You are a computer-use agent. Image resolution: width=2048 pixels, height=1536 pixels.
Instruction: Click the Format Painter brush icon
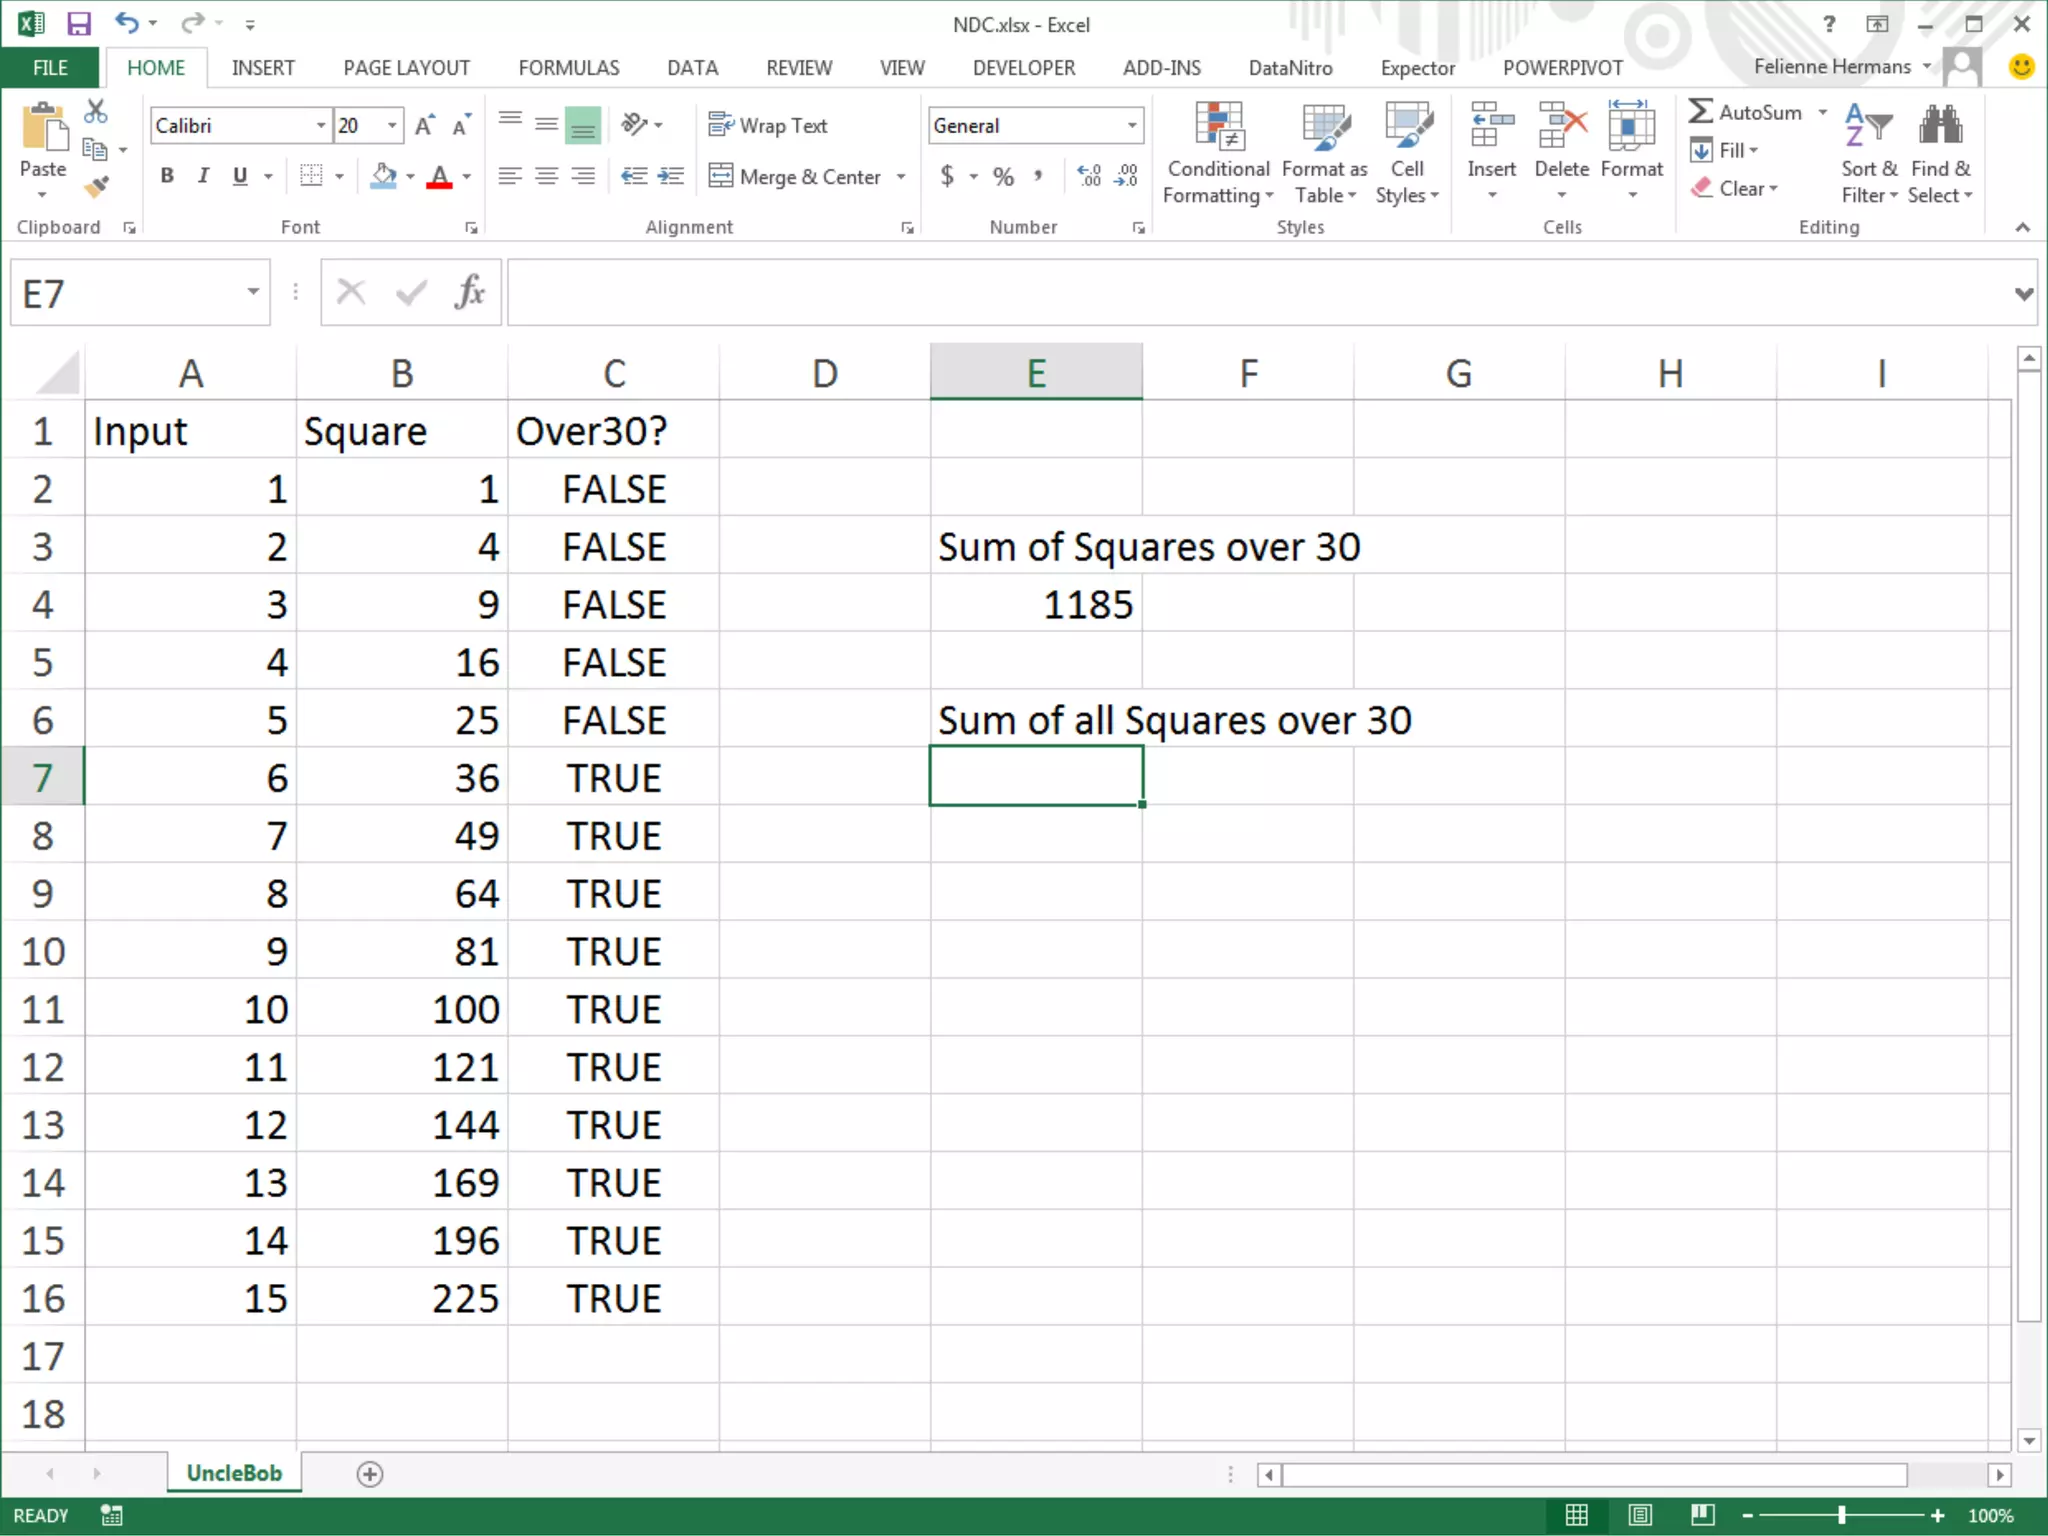pos(97,187)
